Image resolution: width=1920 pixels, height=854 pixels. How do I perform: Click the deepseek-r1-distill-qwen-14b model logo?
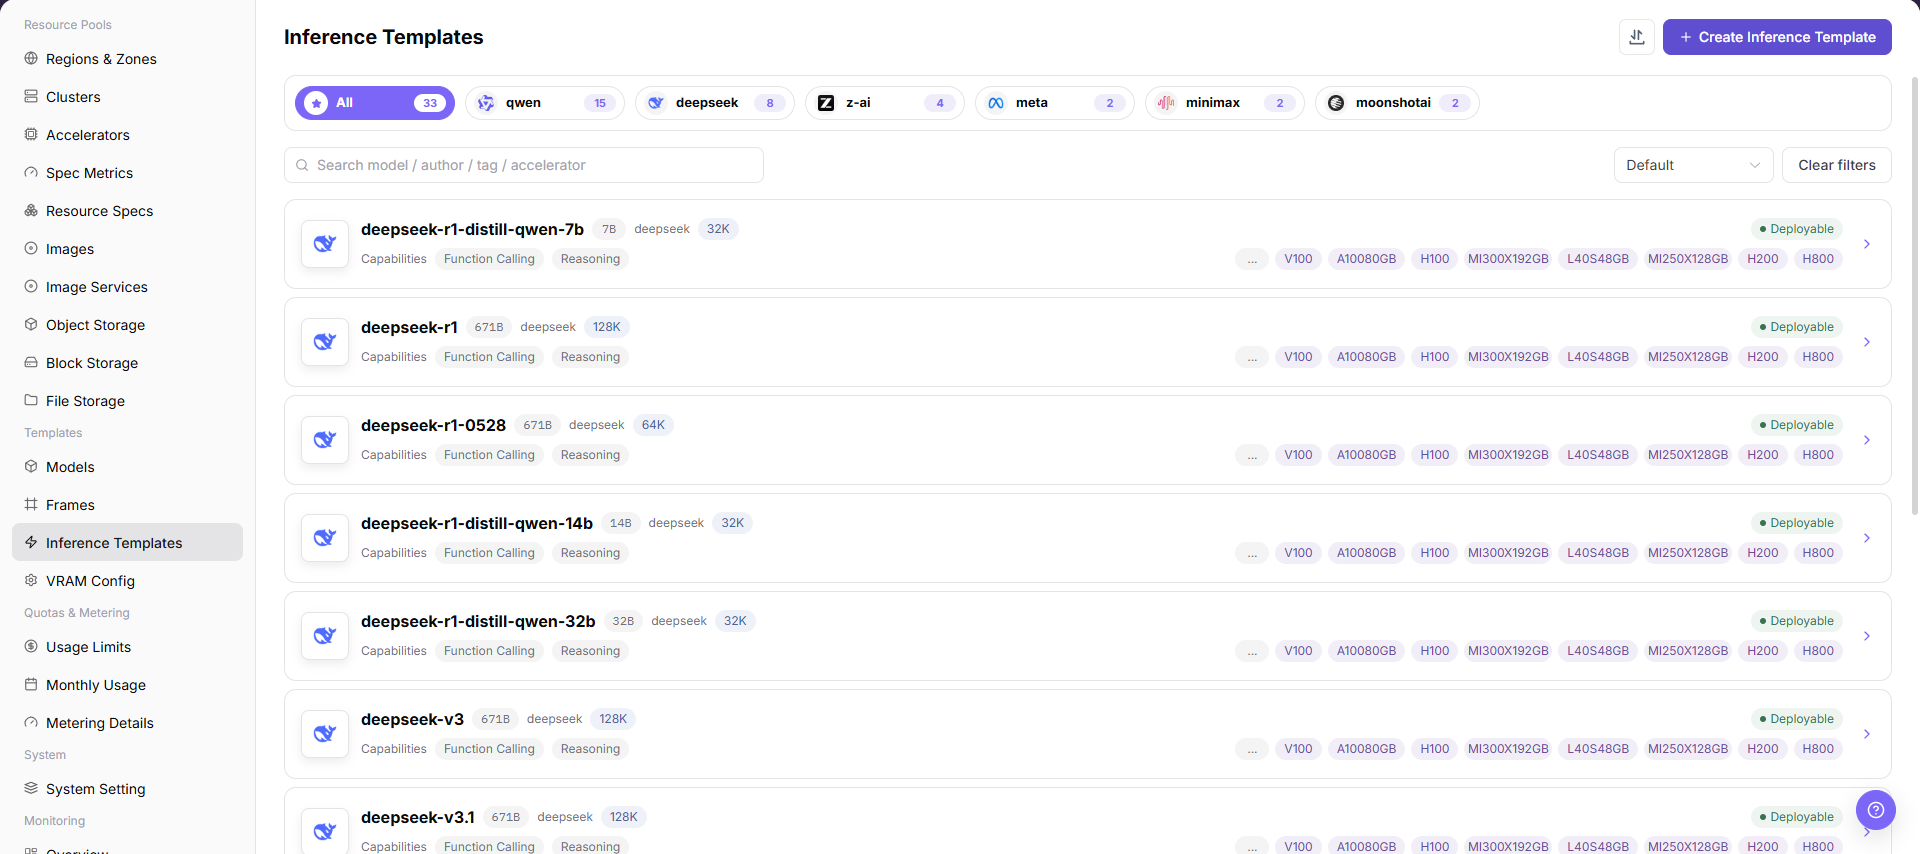325,538
